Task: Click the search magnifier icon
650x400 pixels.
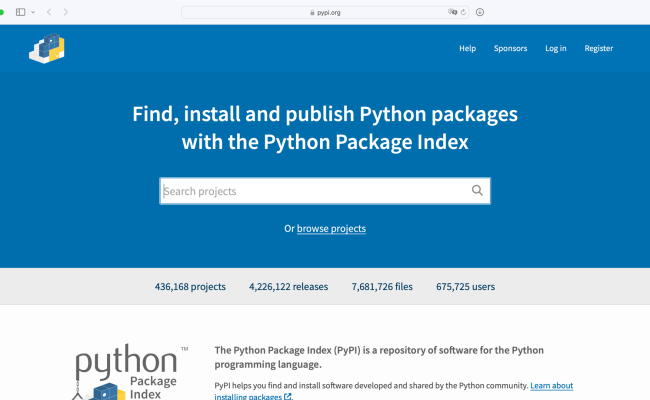Action: pos(477,191)
